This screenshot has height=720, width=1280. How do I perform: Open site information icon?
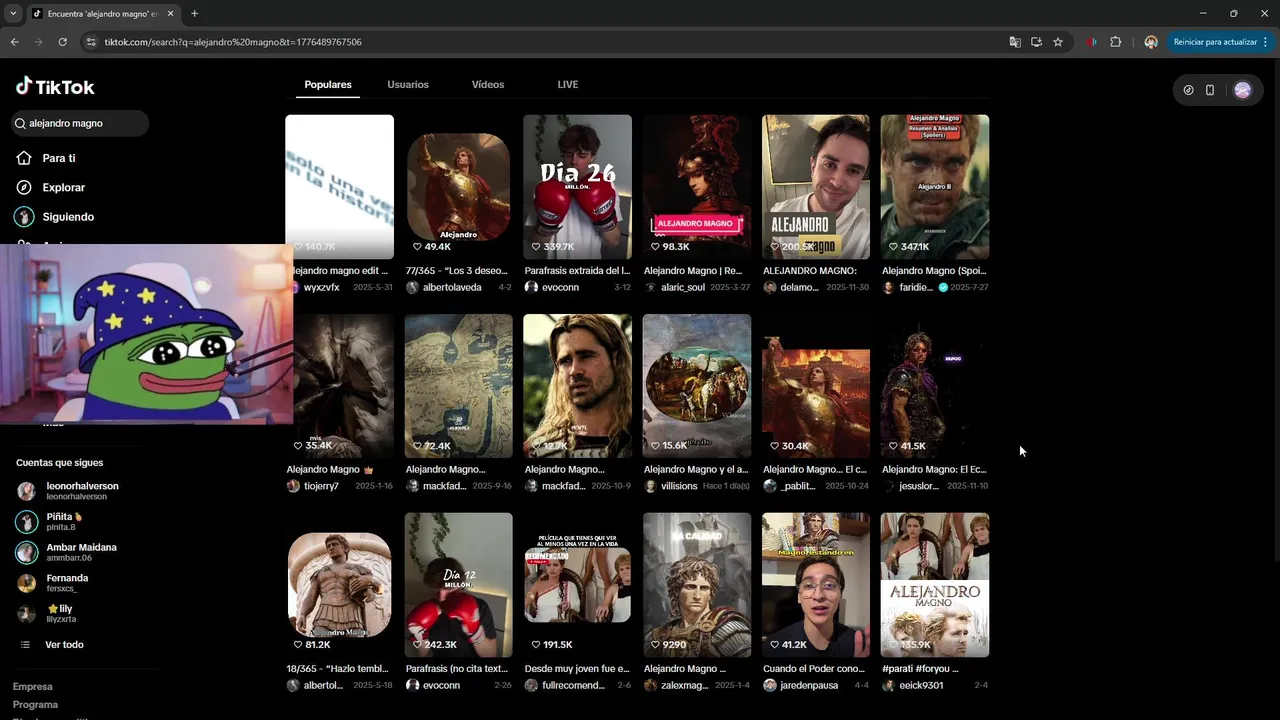[x=91, y=42]
